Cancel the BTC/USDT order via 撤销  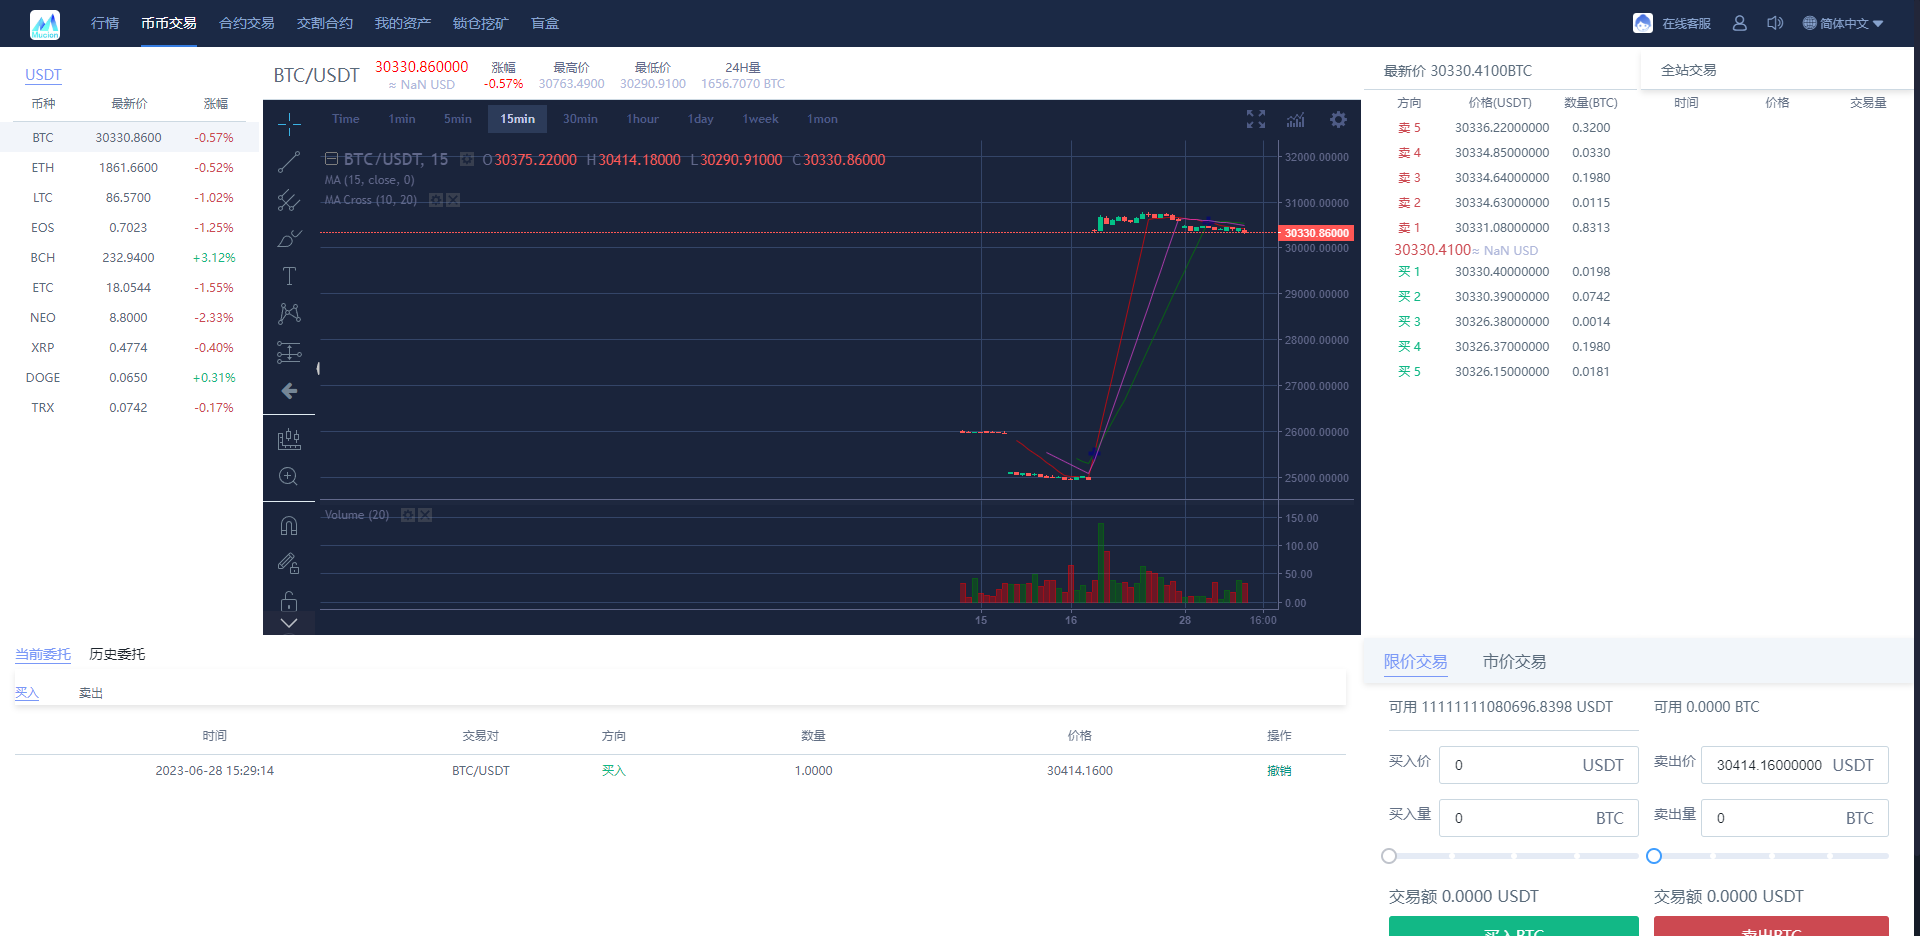1279,771
